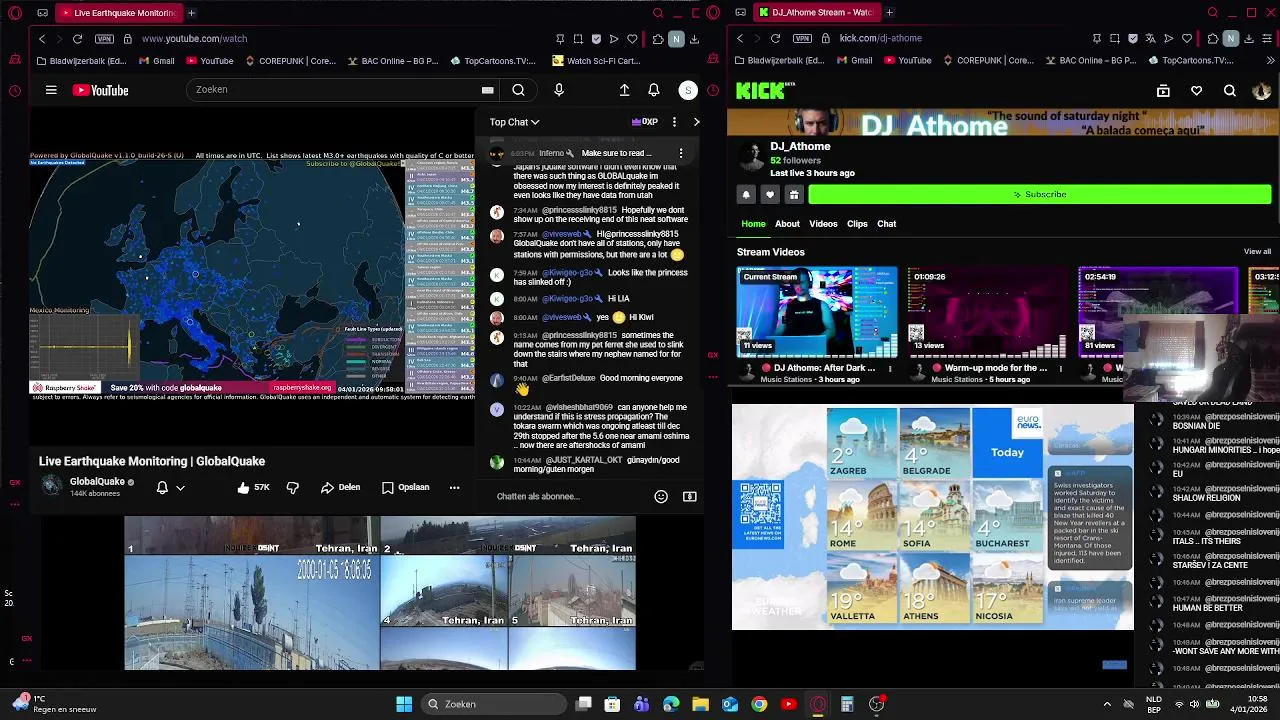The height and width of the screenshot is (720, 1280).
Task: Toggle VPN badge in the Kick window
Action: [802, 39]
